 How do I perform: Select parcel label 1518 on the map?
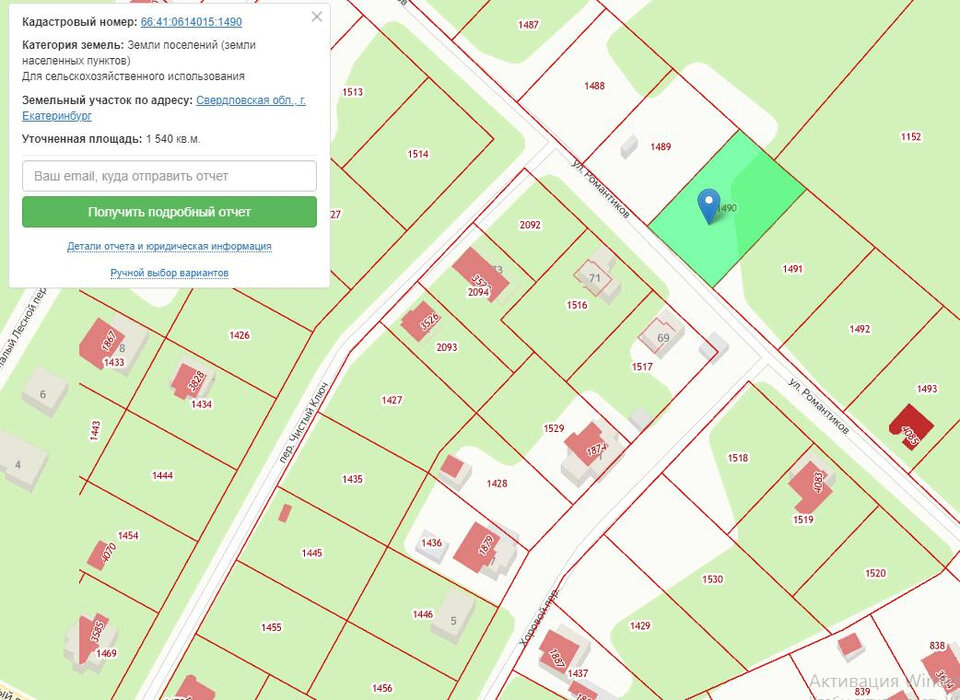[x=737, y=457]
